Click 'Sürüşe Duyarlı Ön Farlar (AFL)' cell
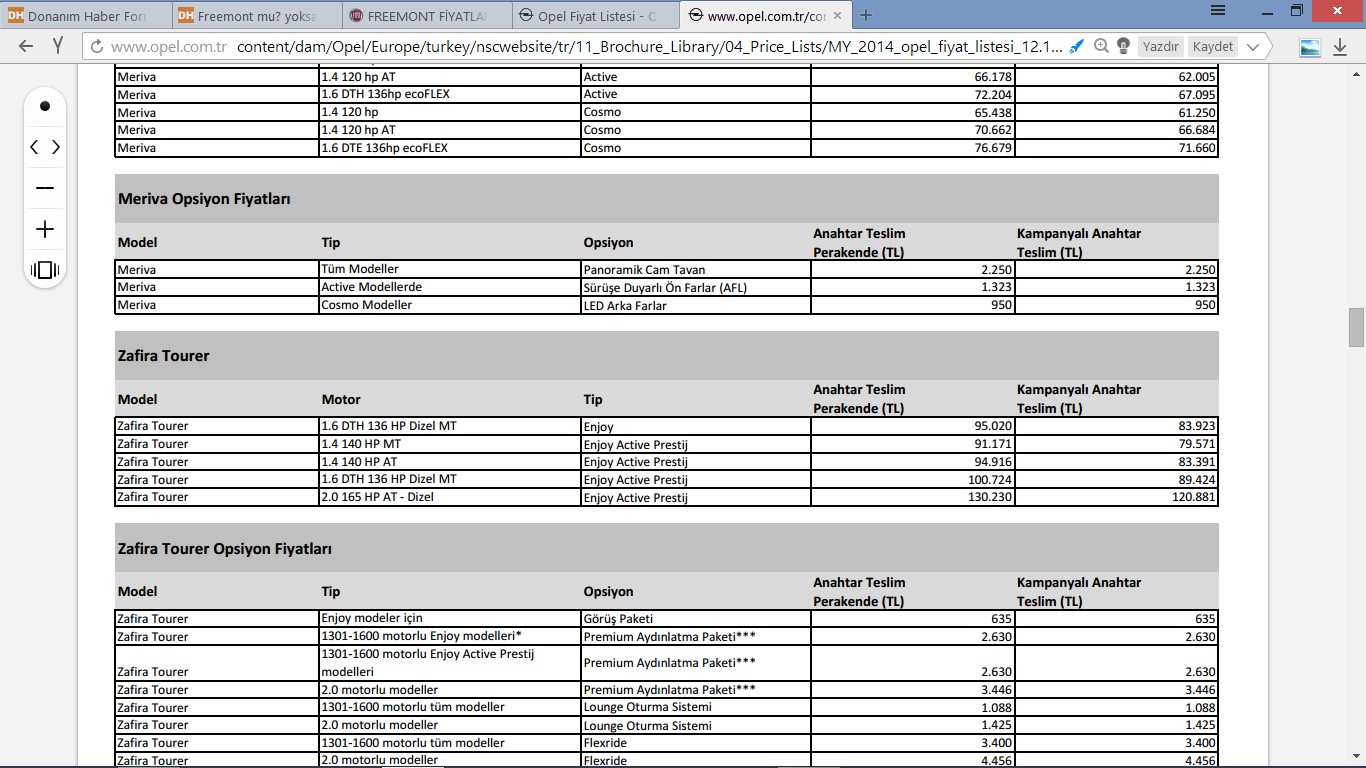Image resolution: width=1366 pixels, height=768 pixels. [695, 288]
